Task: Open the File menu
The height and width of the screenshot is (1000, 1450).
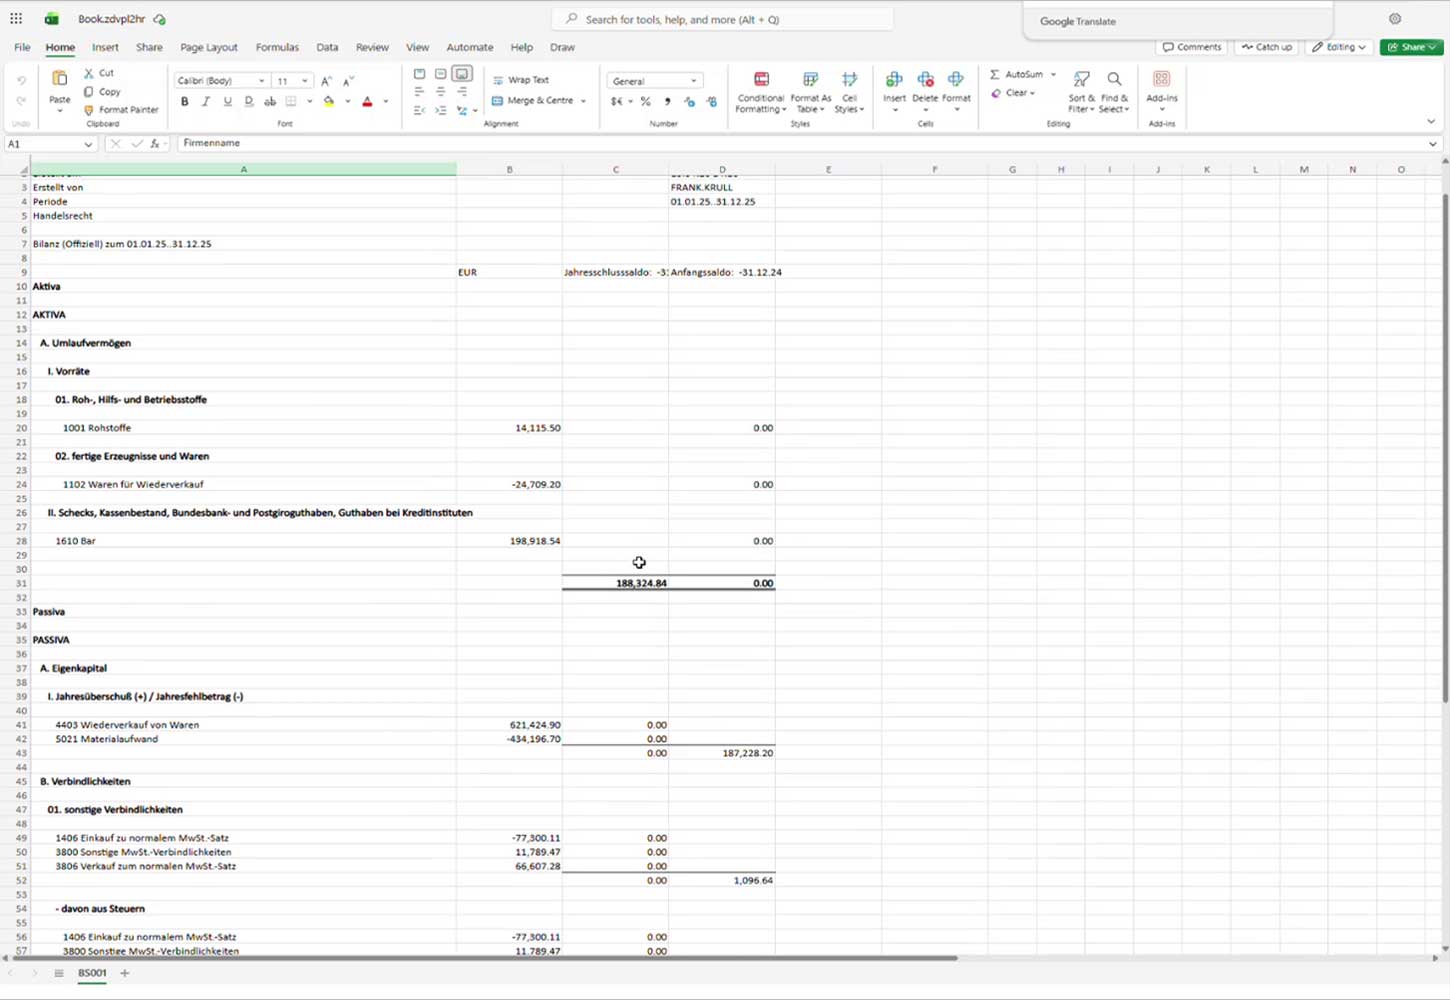Action: [22, 47]
